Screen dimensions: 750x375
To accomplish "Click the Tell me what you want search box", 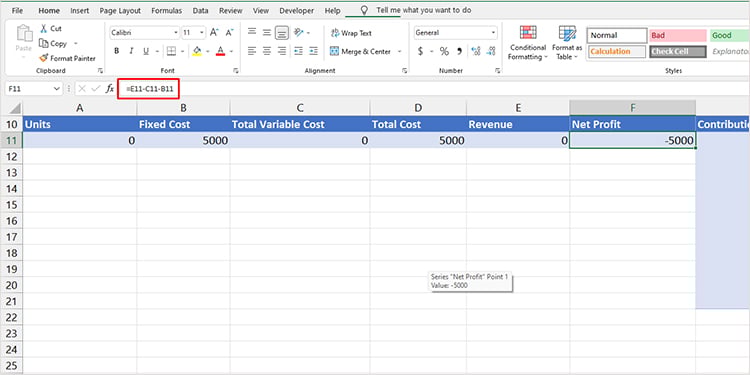I will click(x=424, y=10).
